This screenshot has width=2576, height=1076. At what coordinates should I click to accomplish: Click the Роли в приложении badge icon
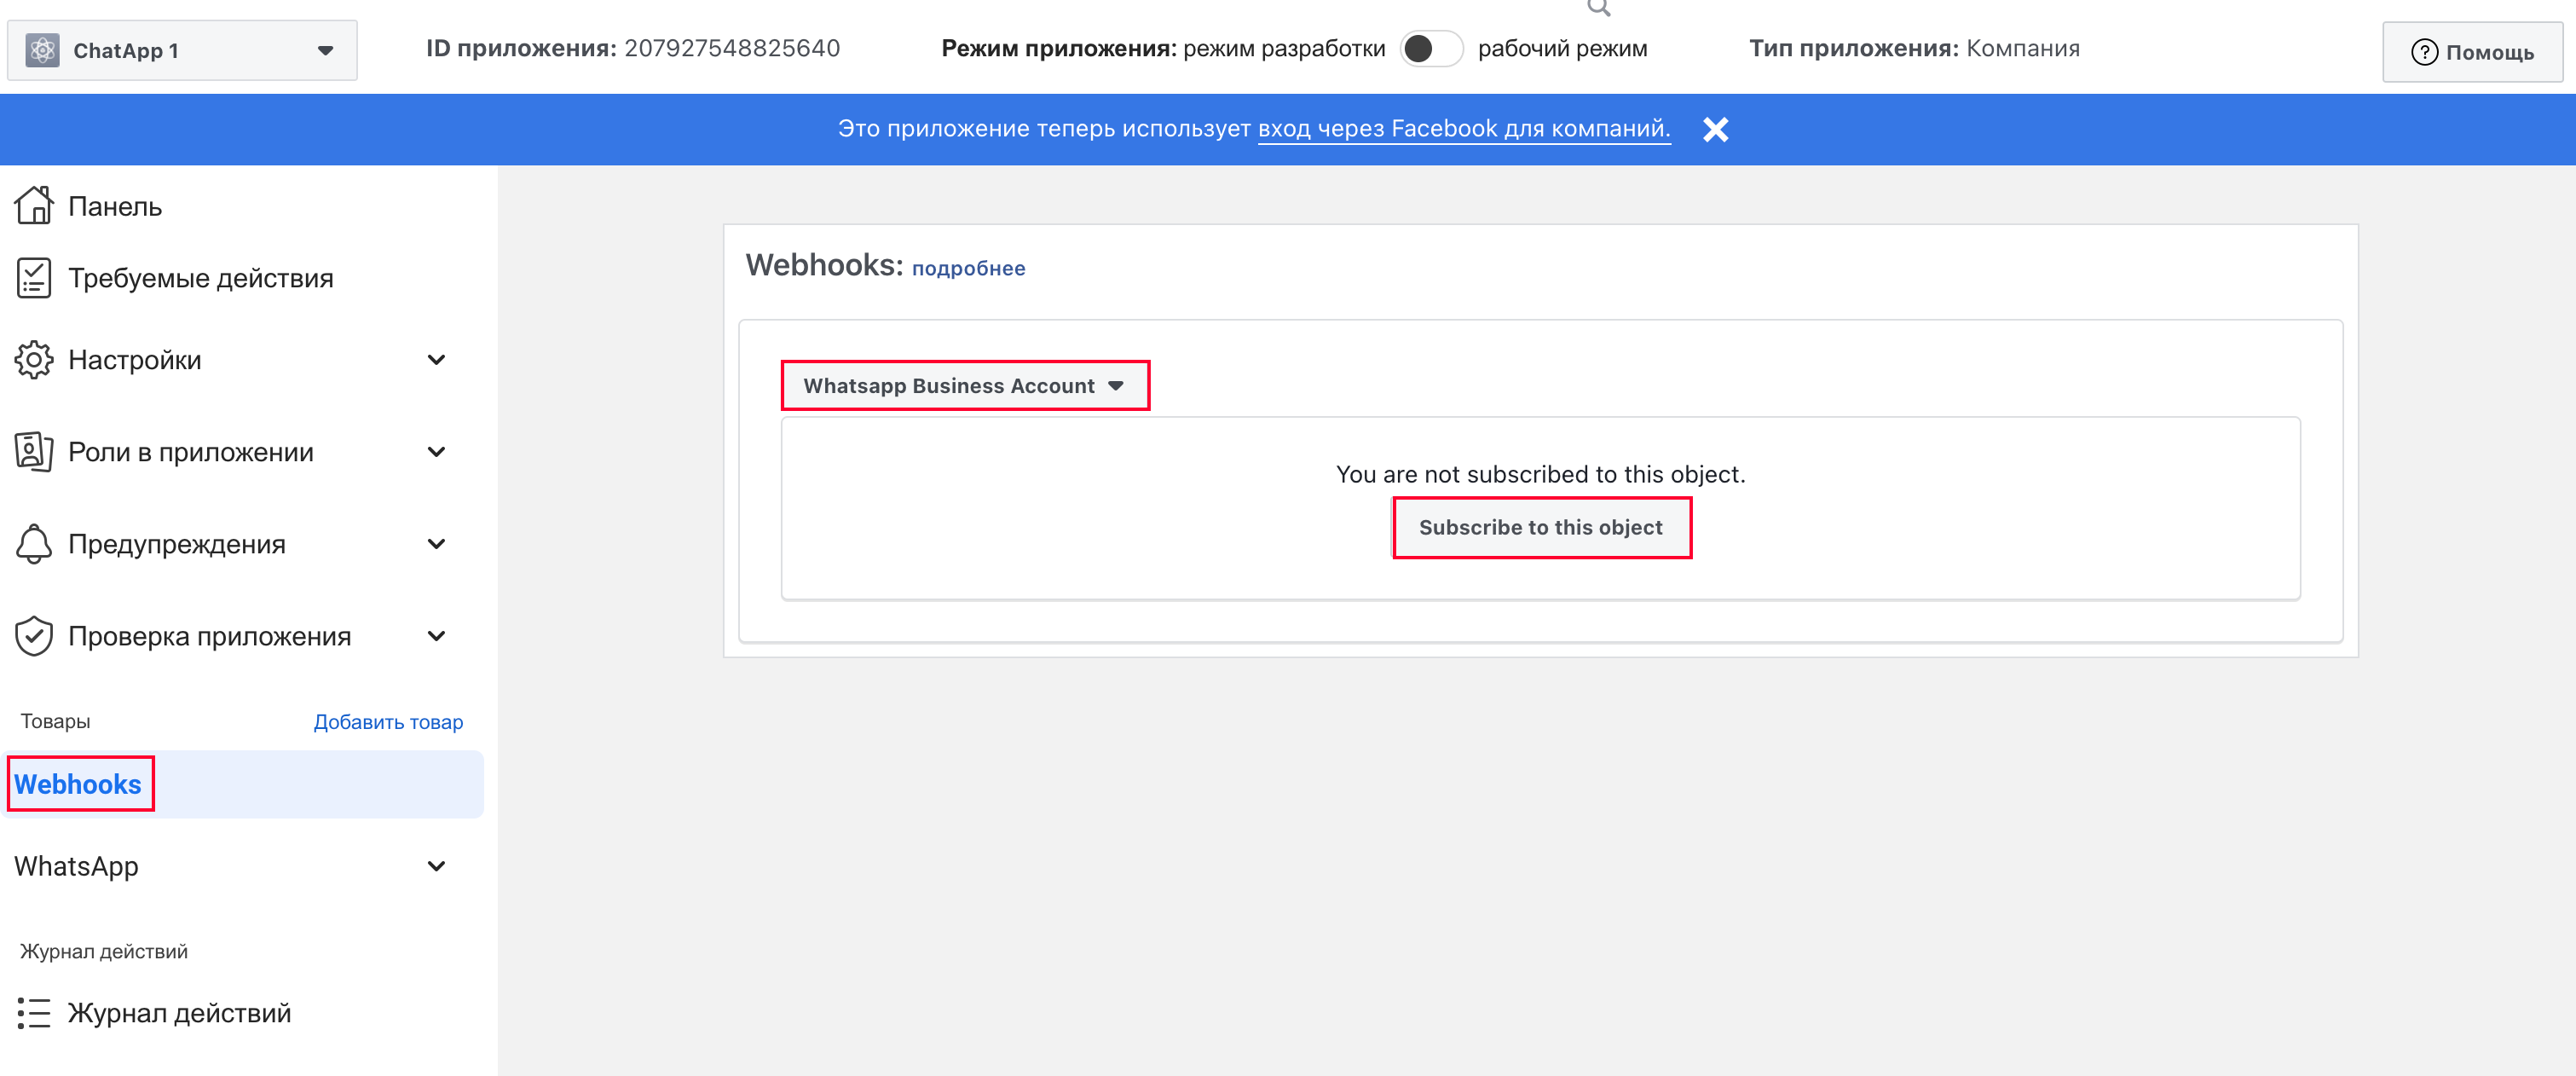[33, 452]
